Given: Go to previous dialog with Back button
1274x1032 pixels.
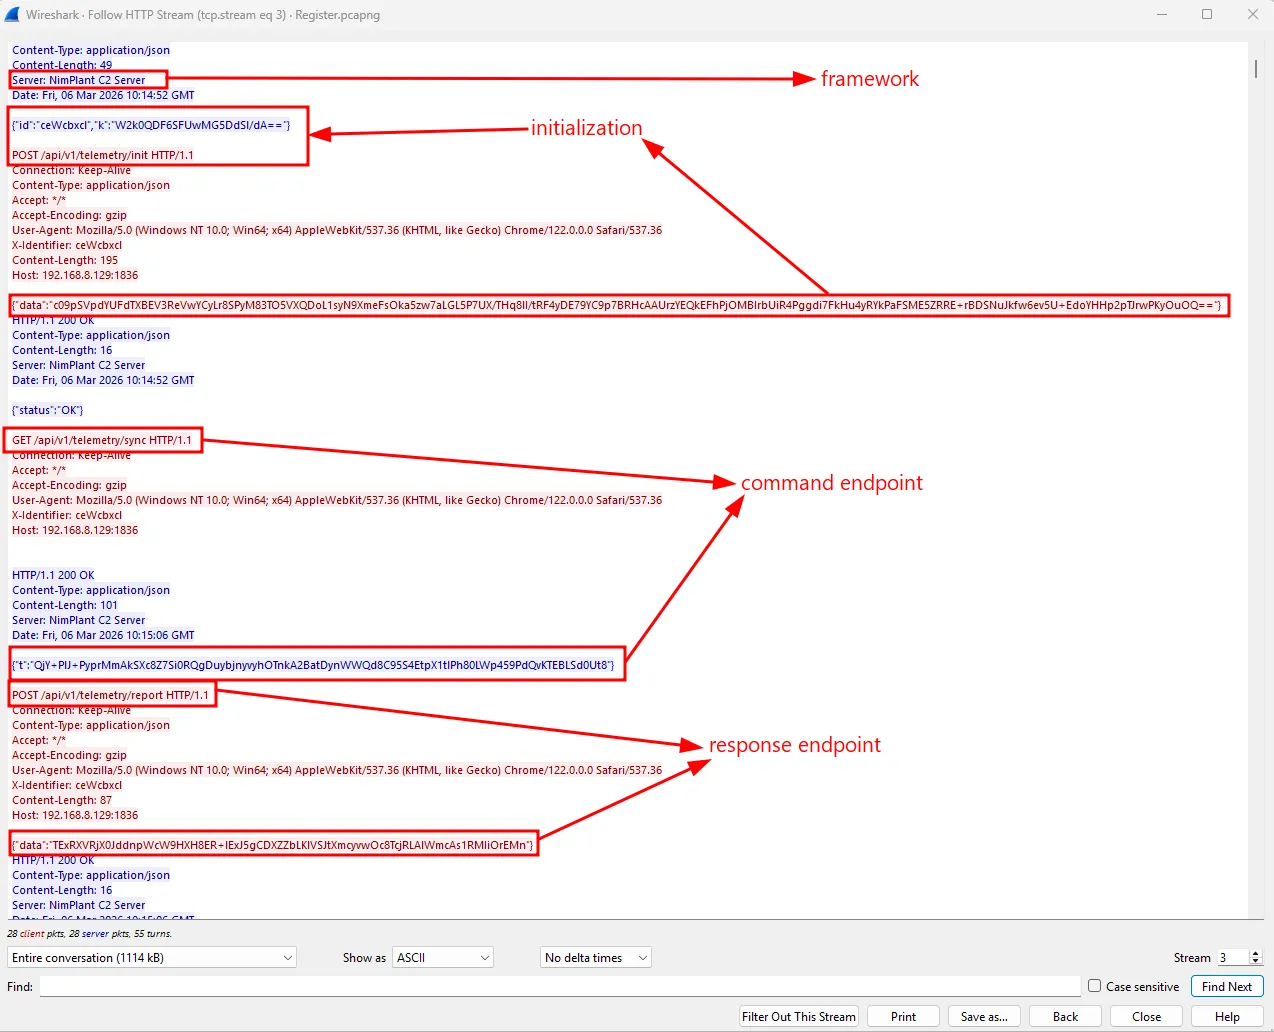Looking at the screenshot, I should [x=1064, y=1016].
